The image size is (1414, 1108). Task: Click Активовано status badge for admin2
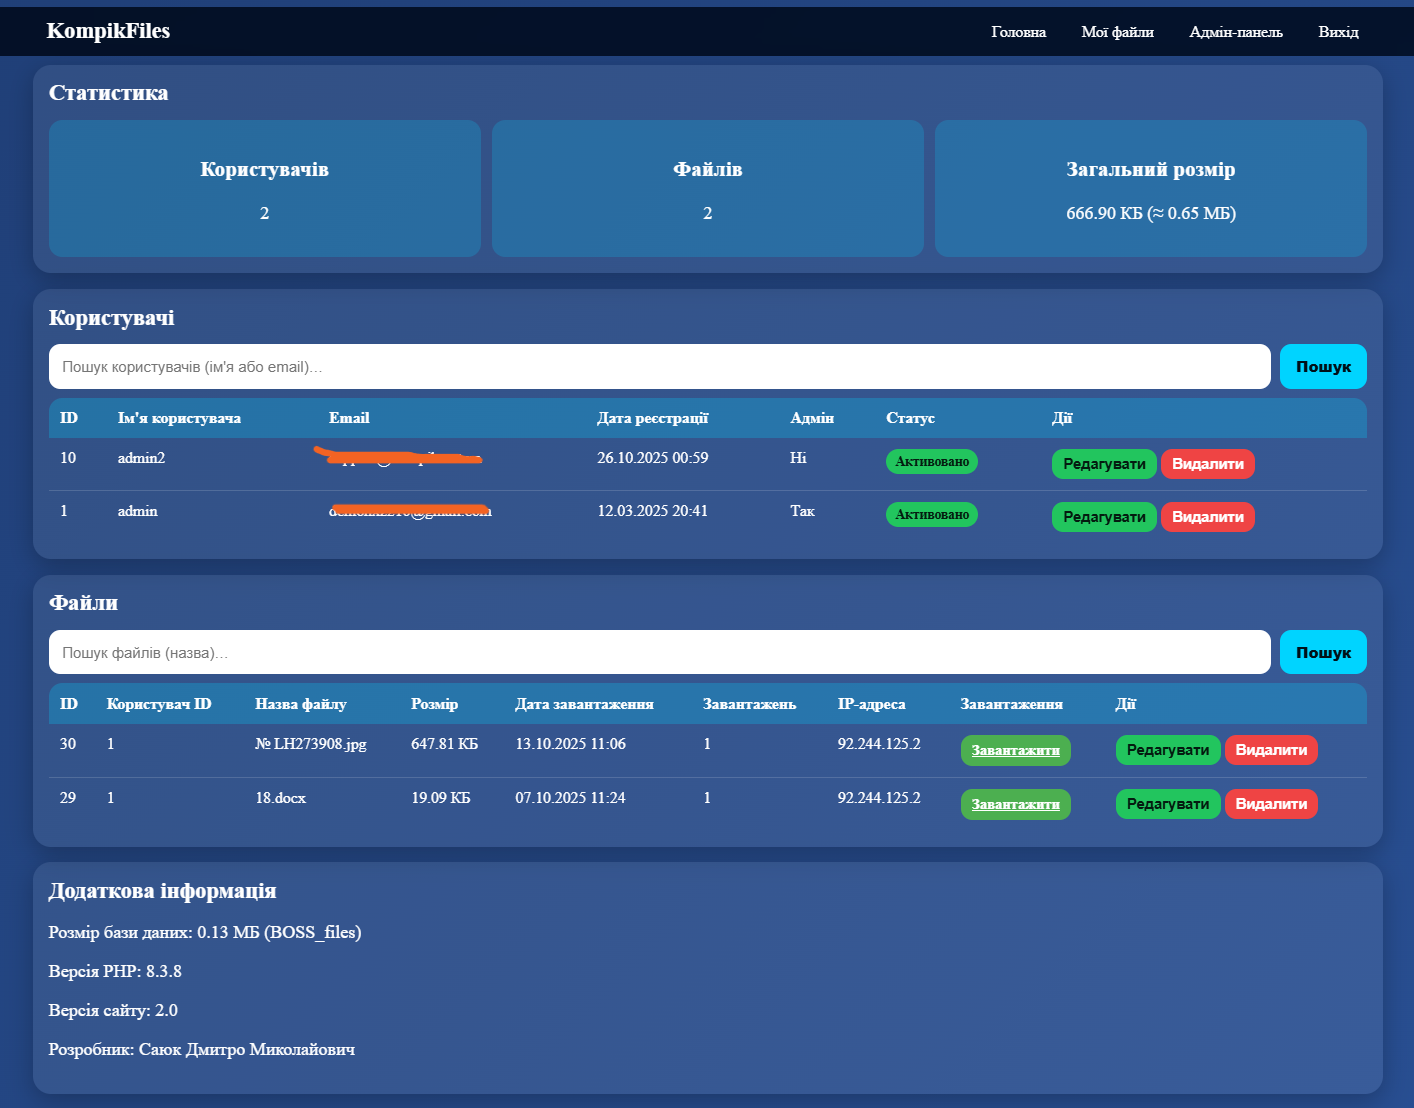931,462
